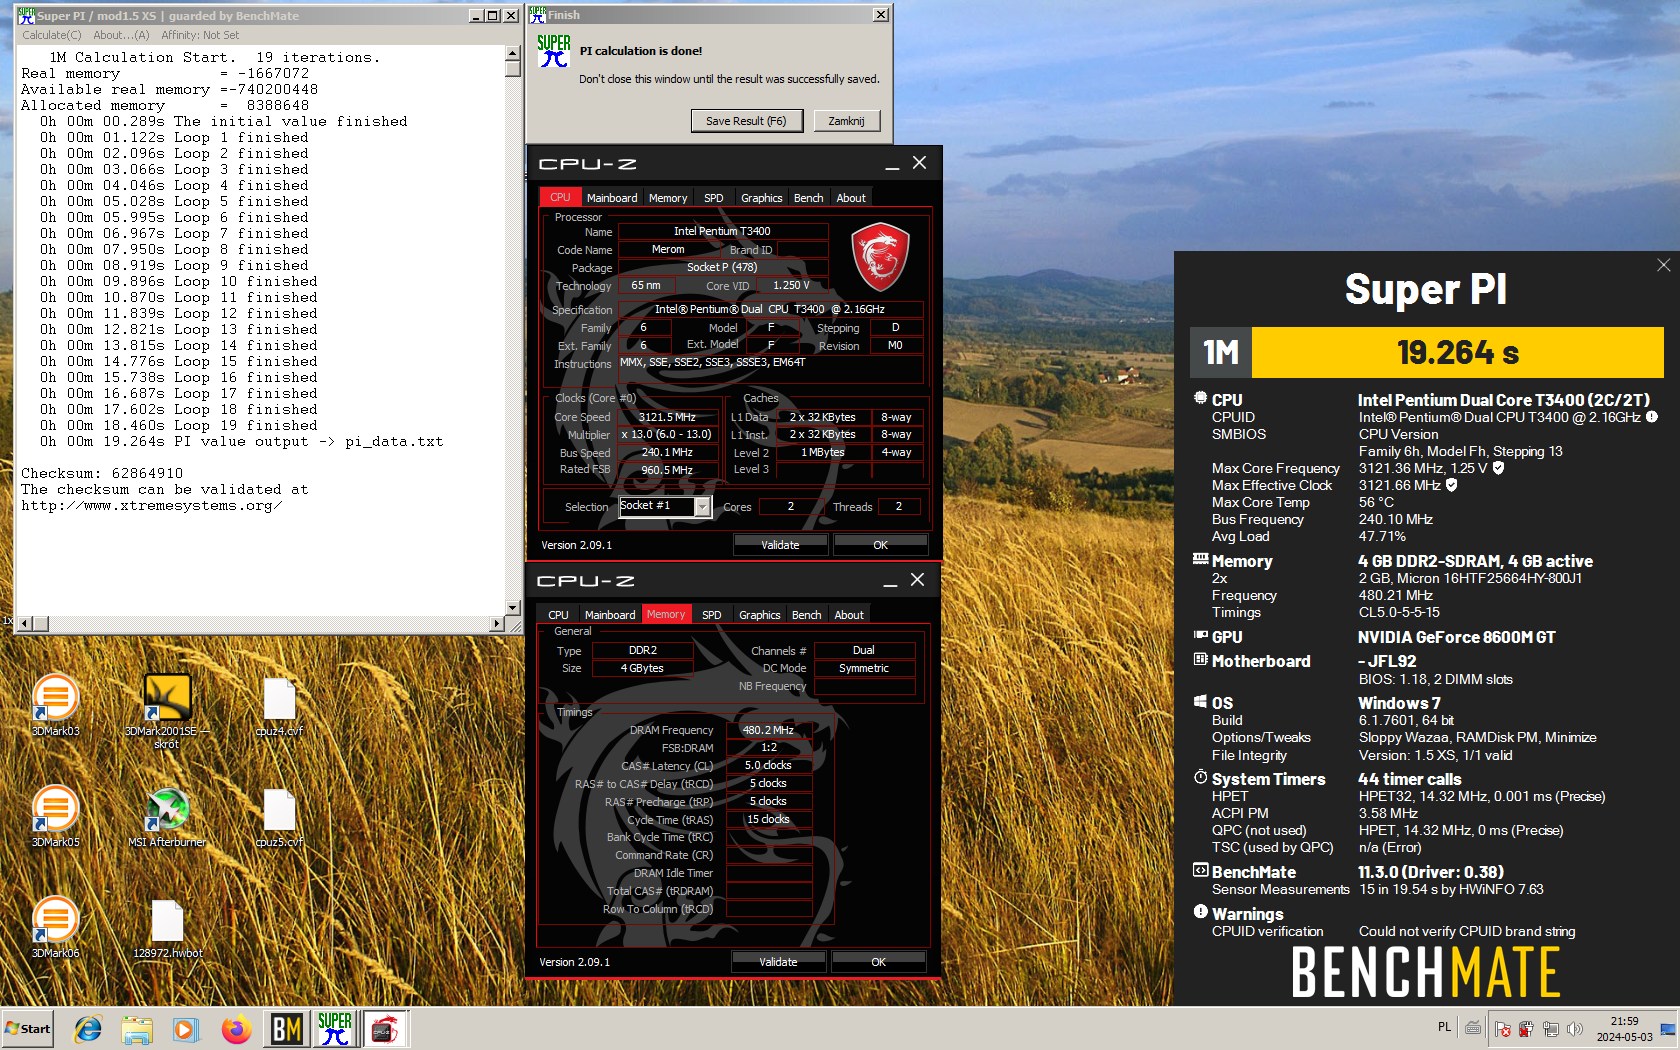Click Save Result (F6) button
Viewport: 1680px width, 1050px height.
coord(746,121)
